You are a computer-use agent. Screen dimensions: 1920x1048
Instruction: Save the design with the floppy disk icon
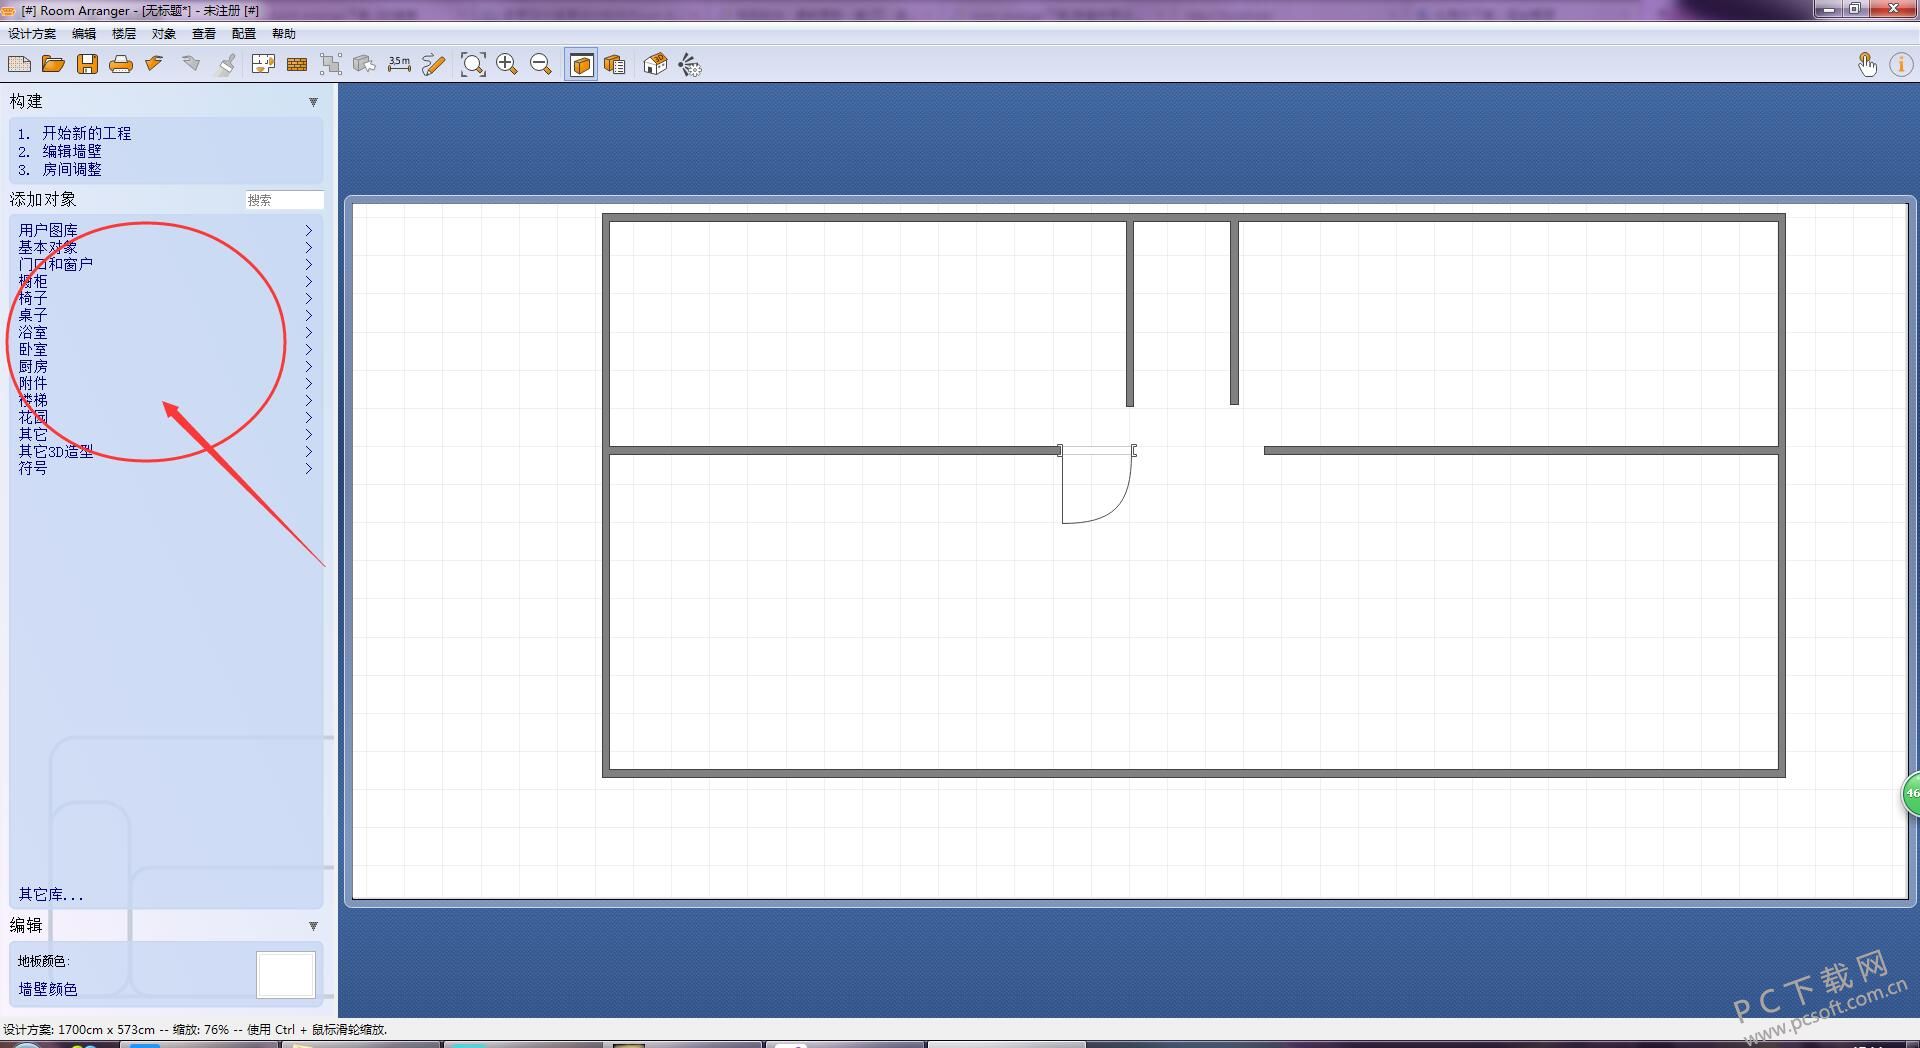87,65
